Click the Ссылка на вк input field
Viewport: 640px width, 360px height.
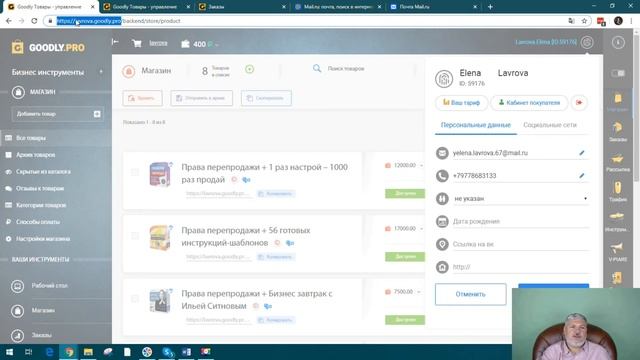click(521, 244)
